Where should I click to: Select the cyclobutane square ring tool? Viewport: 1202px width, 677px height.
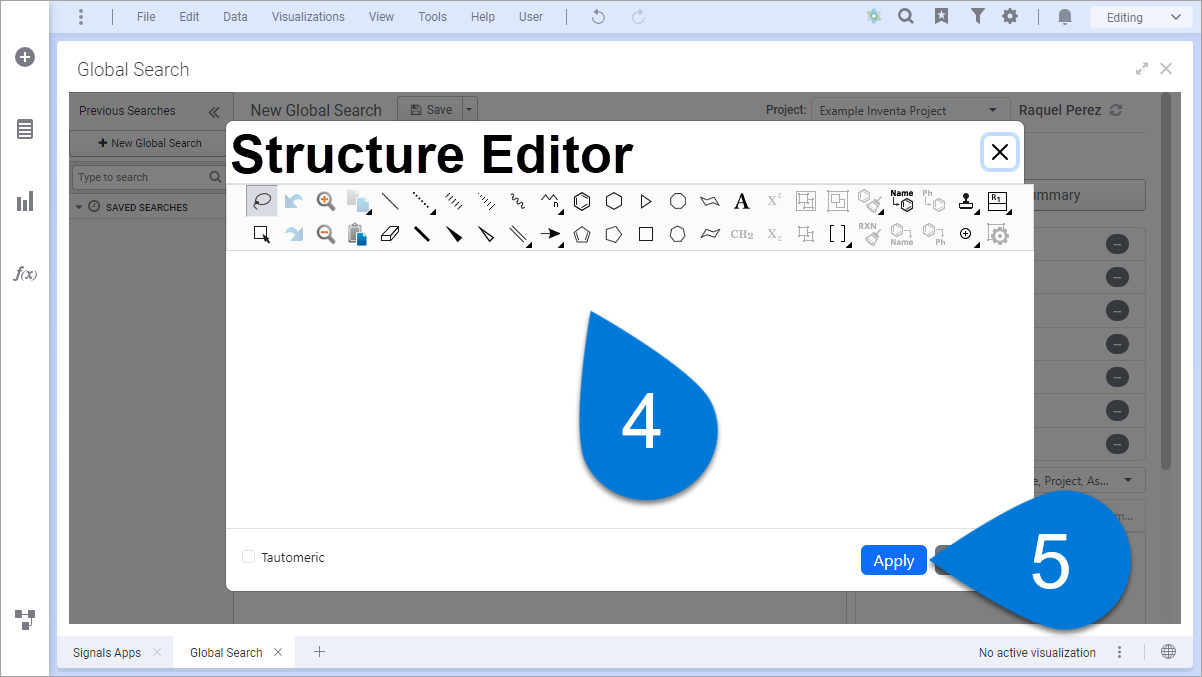coord(646,234)
